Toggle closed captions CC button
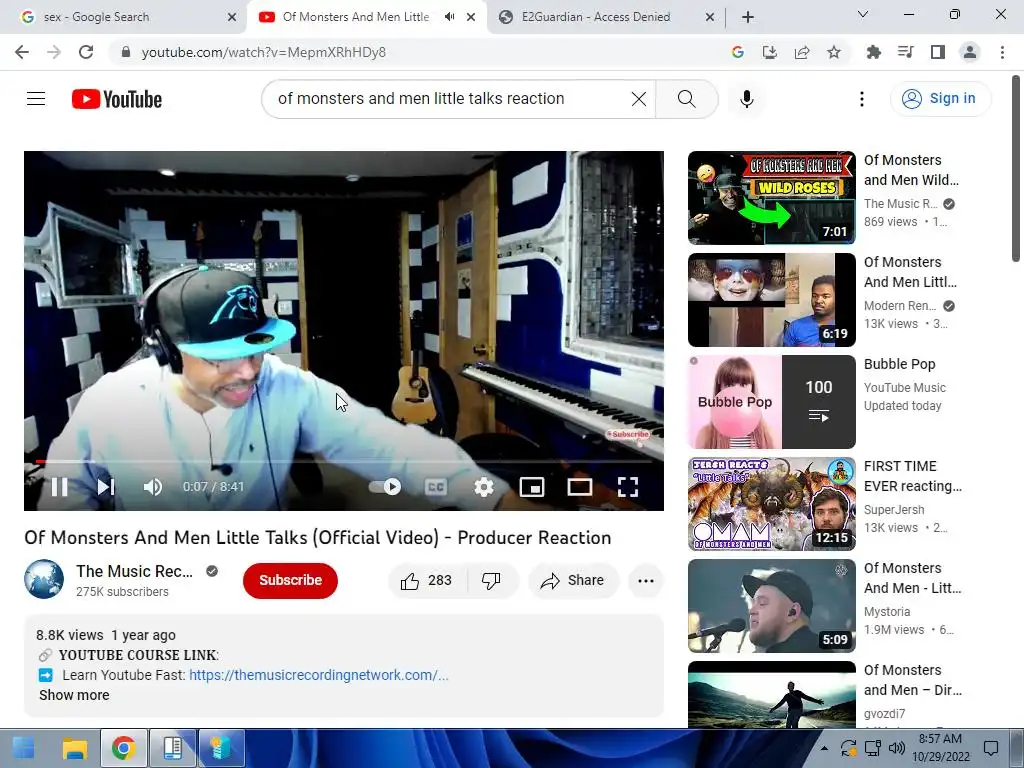The image size is (1024, 768). click(x=436, y=487)
